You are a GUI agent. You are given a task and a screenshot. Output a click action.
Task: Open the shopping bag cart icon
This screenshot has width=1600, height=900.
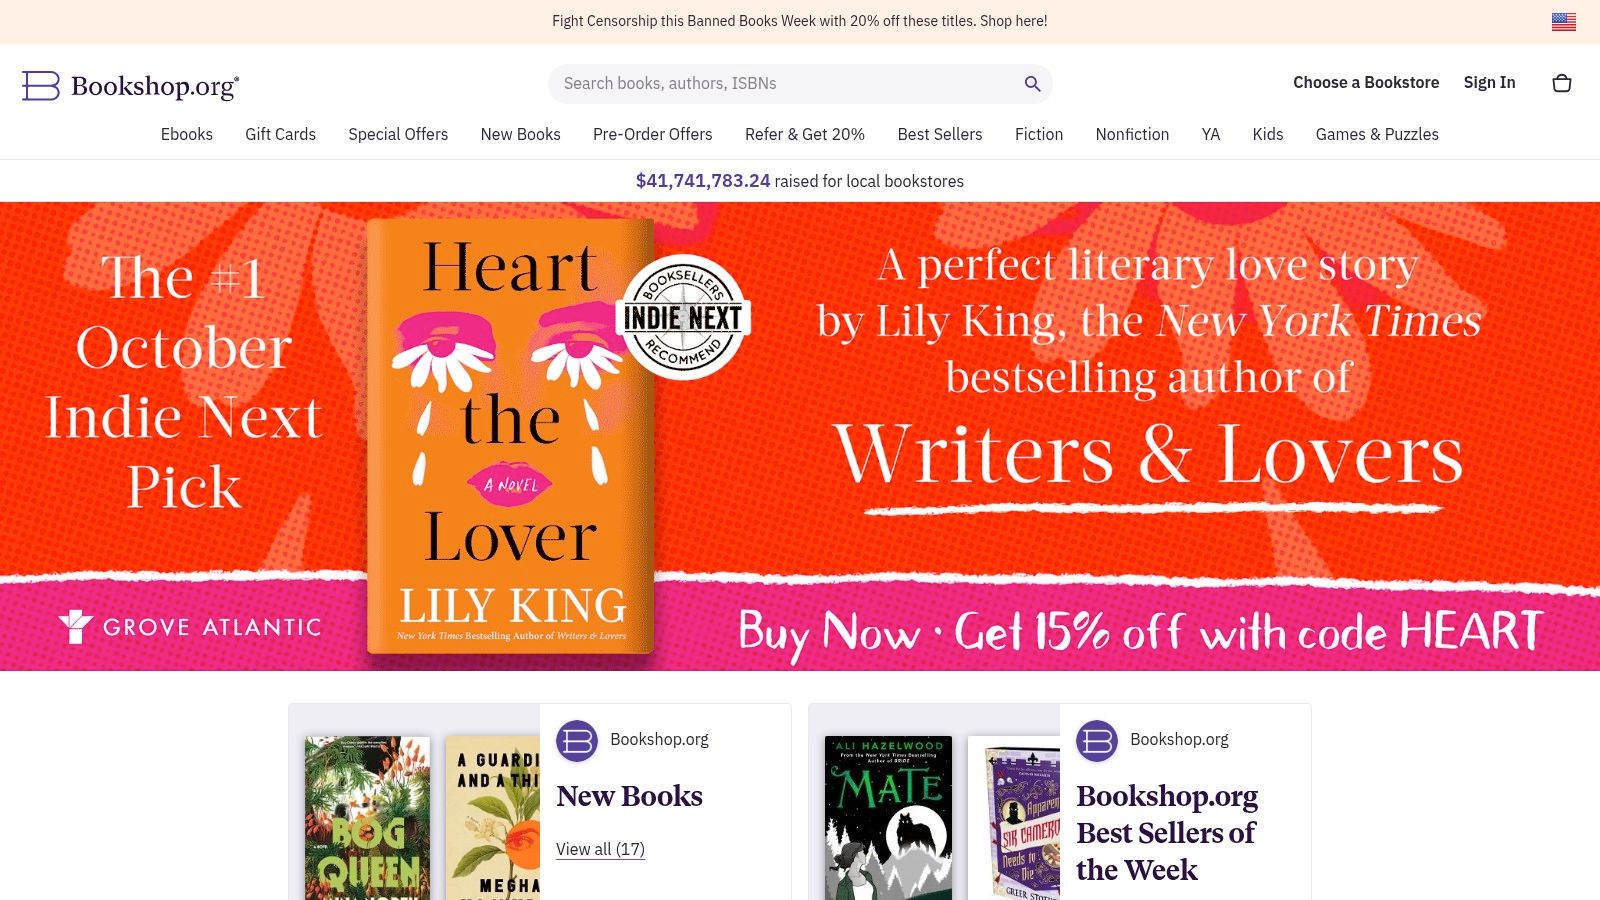click(x=1562, y=83)
